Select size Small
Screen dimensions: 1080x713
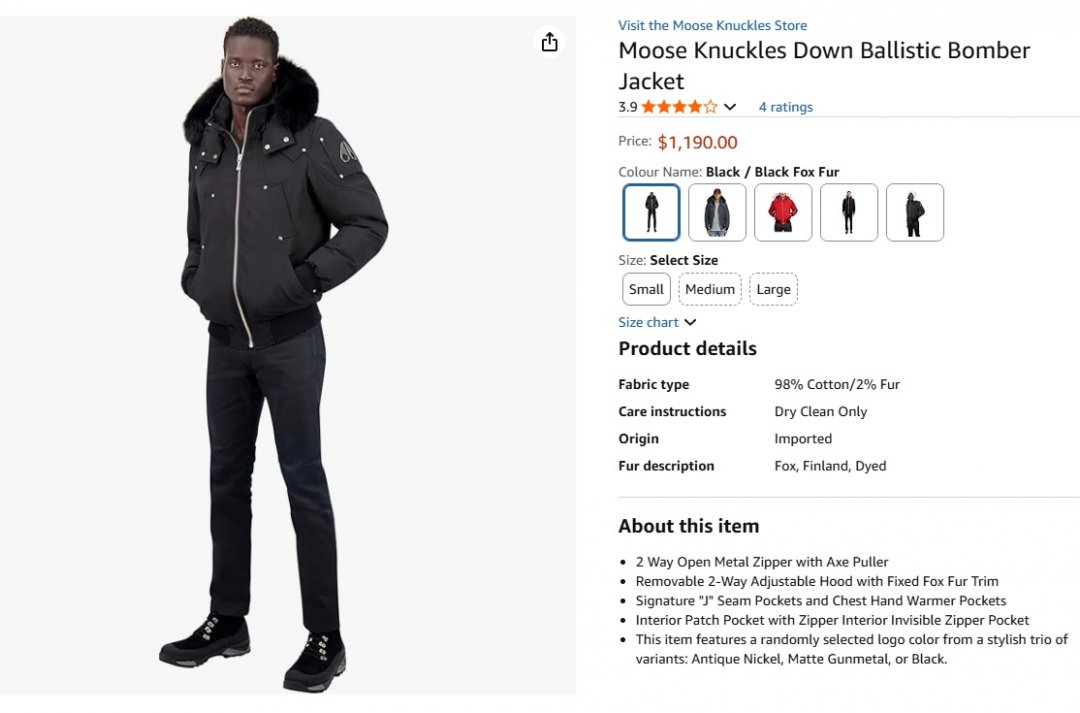[x=646, y=289]
